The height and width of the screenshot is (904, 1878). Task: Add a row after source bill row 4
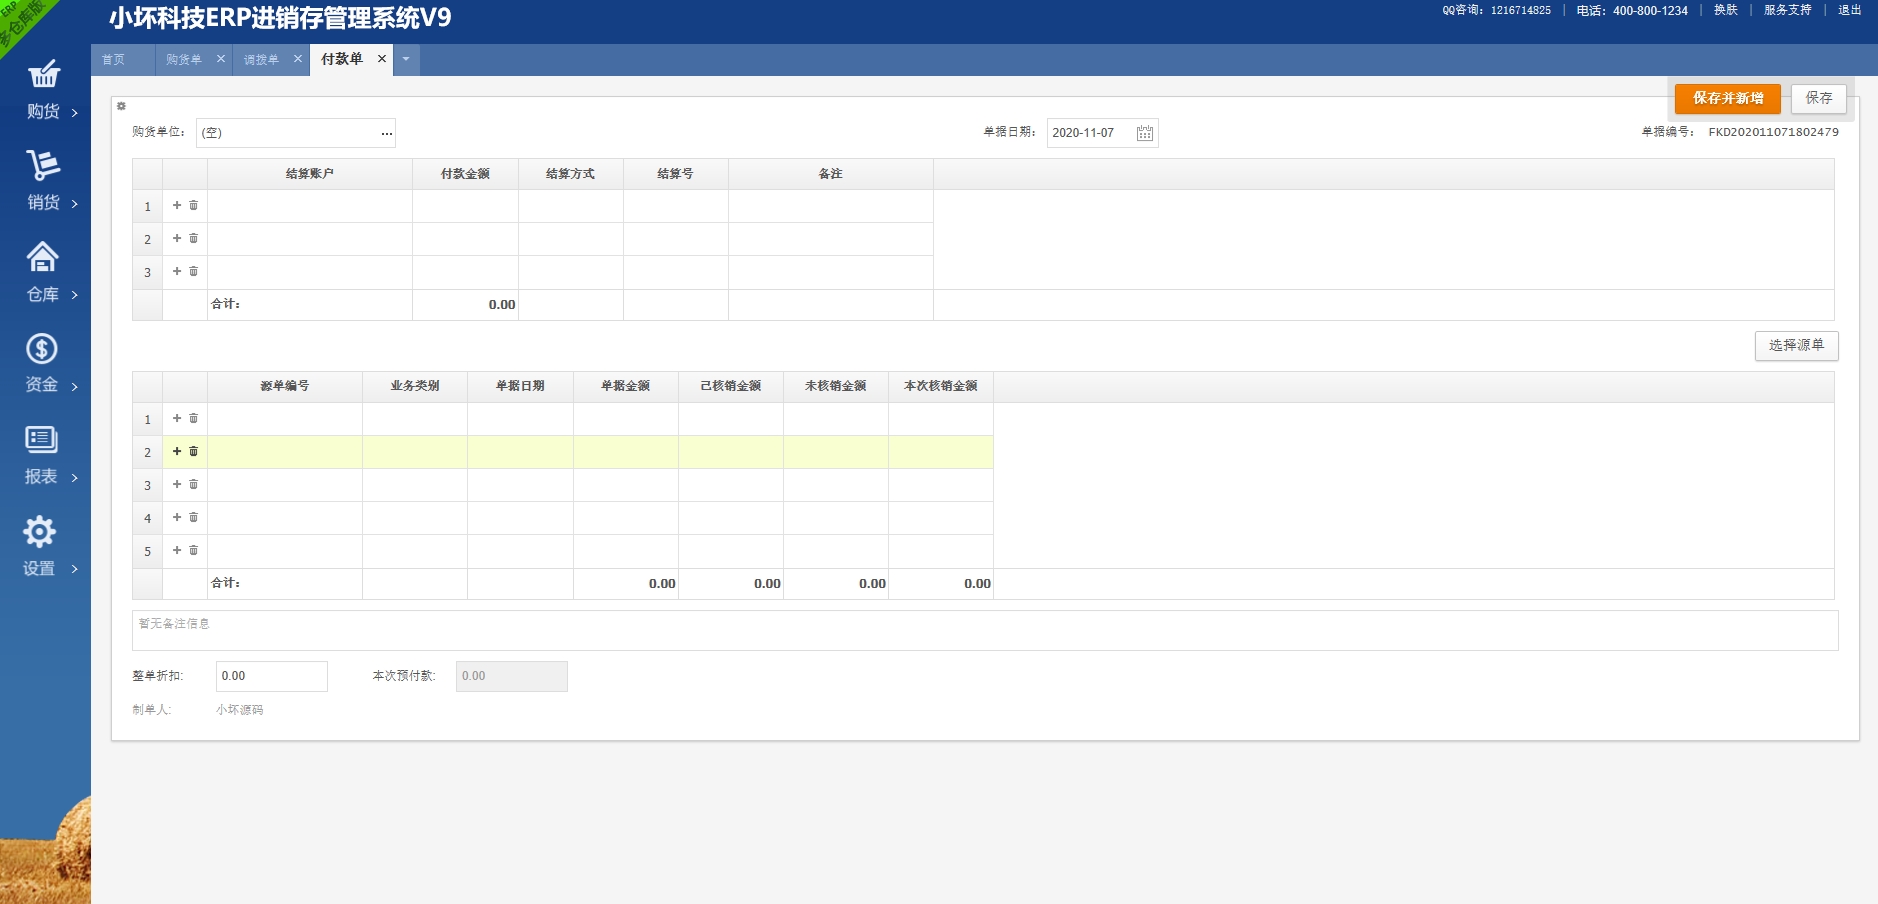tap(177, 517)
